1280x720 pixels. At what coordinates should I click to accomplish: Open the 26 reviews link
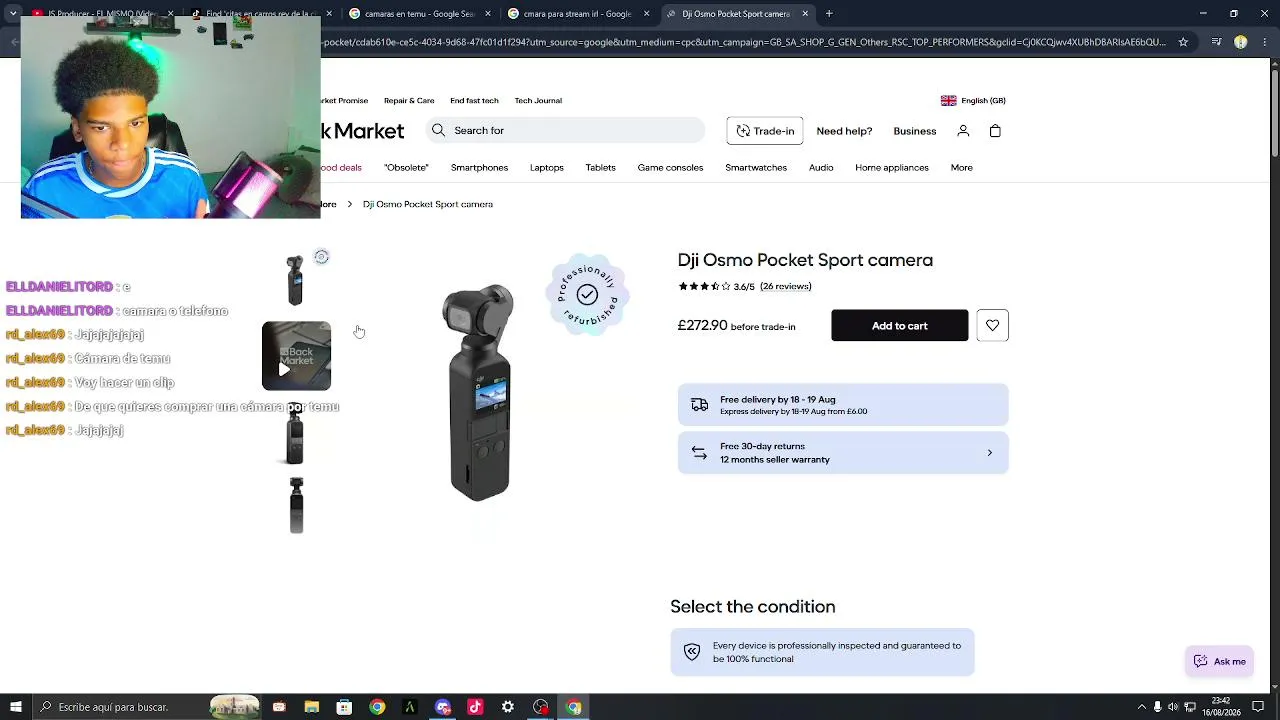point(786,287)
